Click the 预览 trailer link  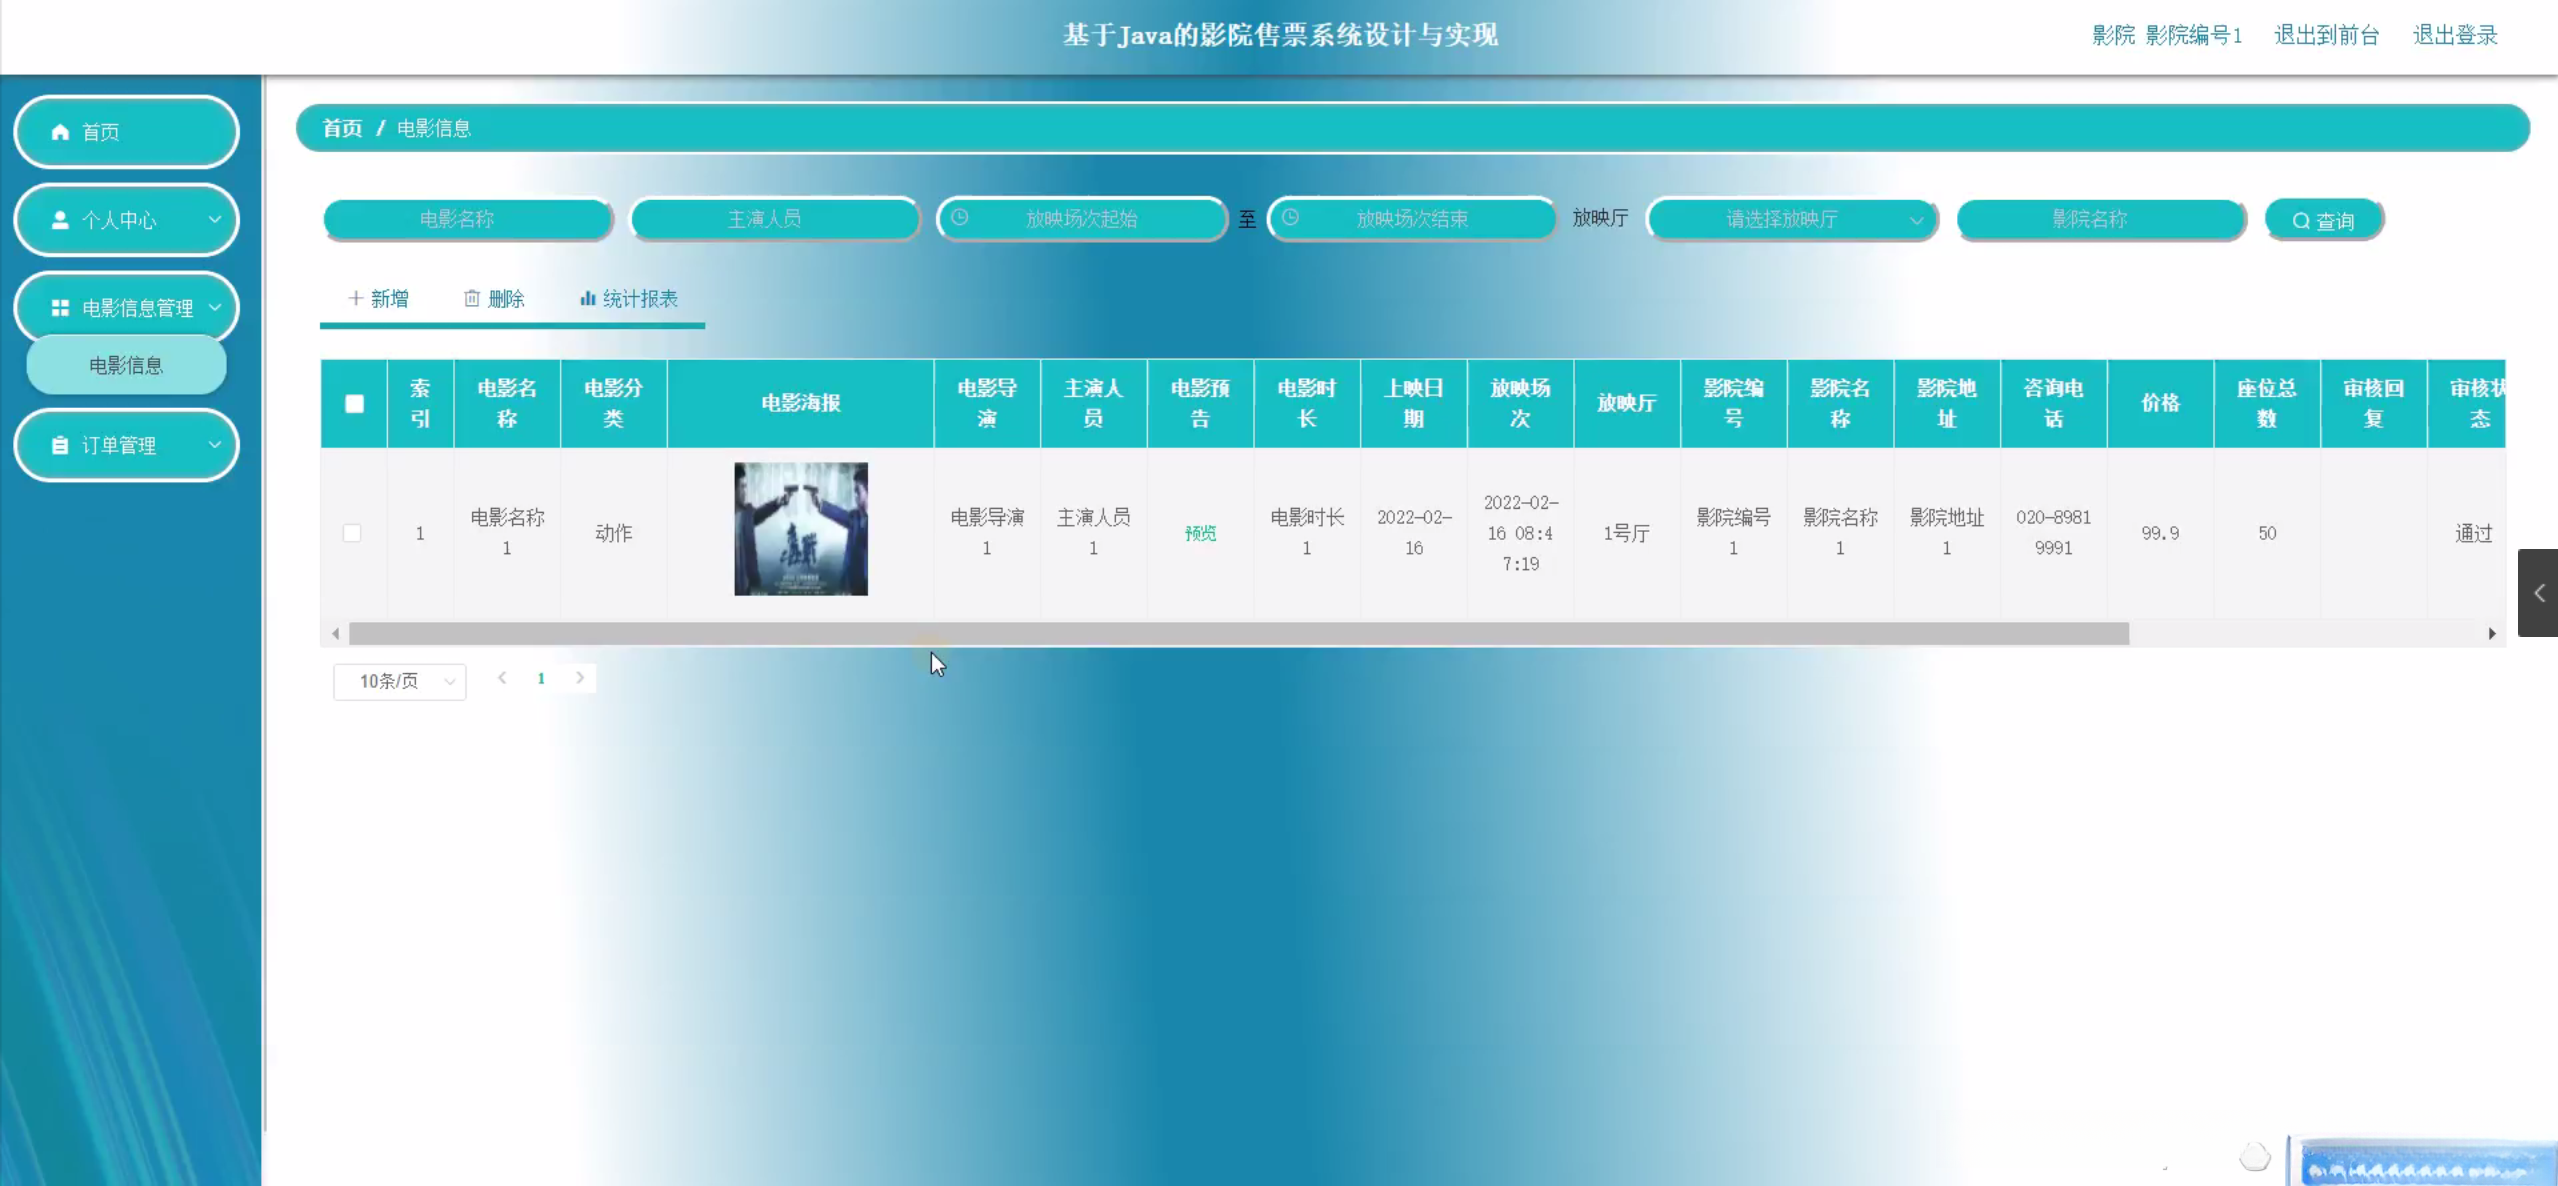pyautogui.click(x=1200, y=533)
